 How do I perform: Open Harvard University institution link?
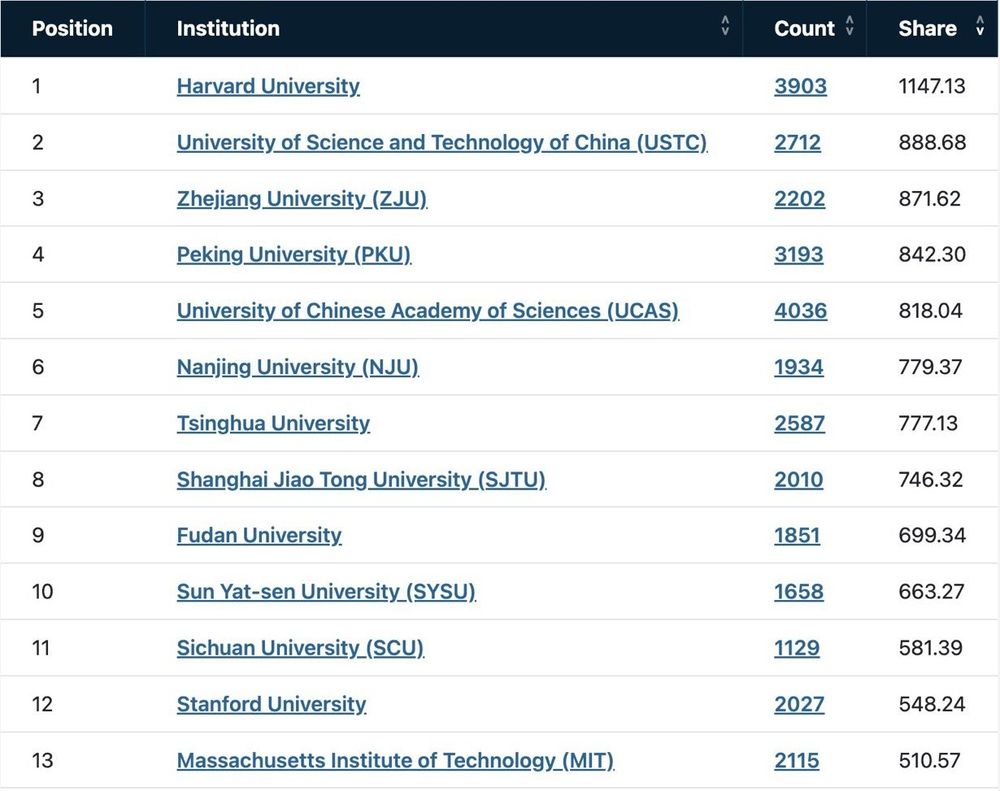[x=268, y=86]
